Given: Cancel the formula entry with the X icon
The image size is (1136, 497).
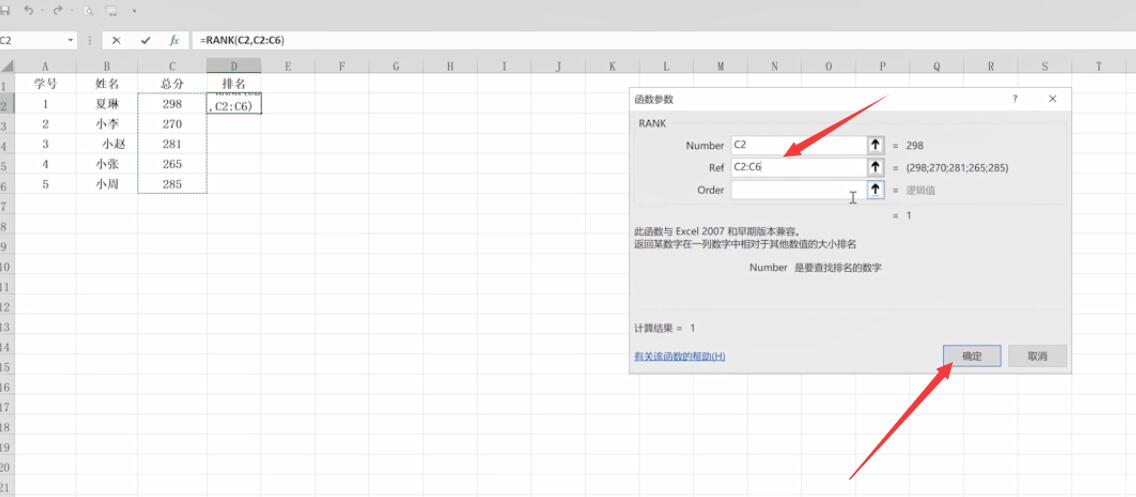Looking at the screenshot, I should click(x=116, y=41).
